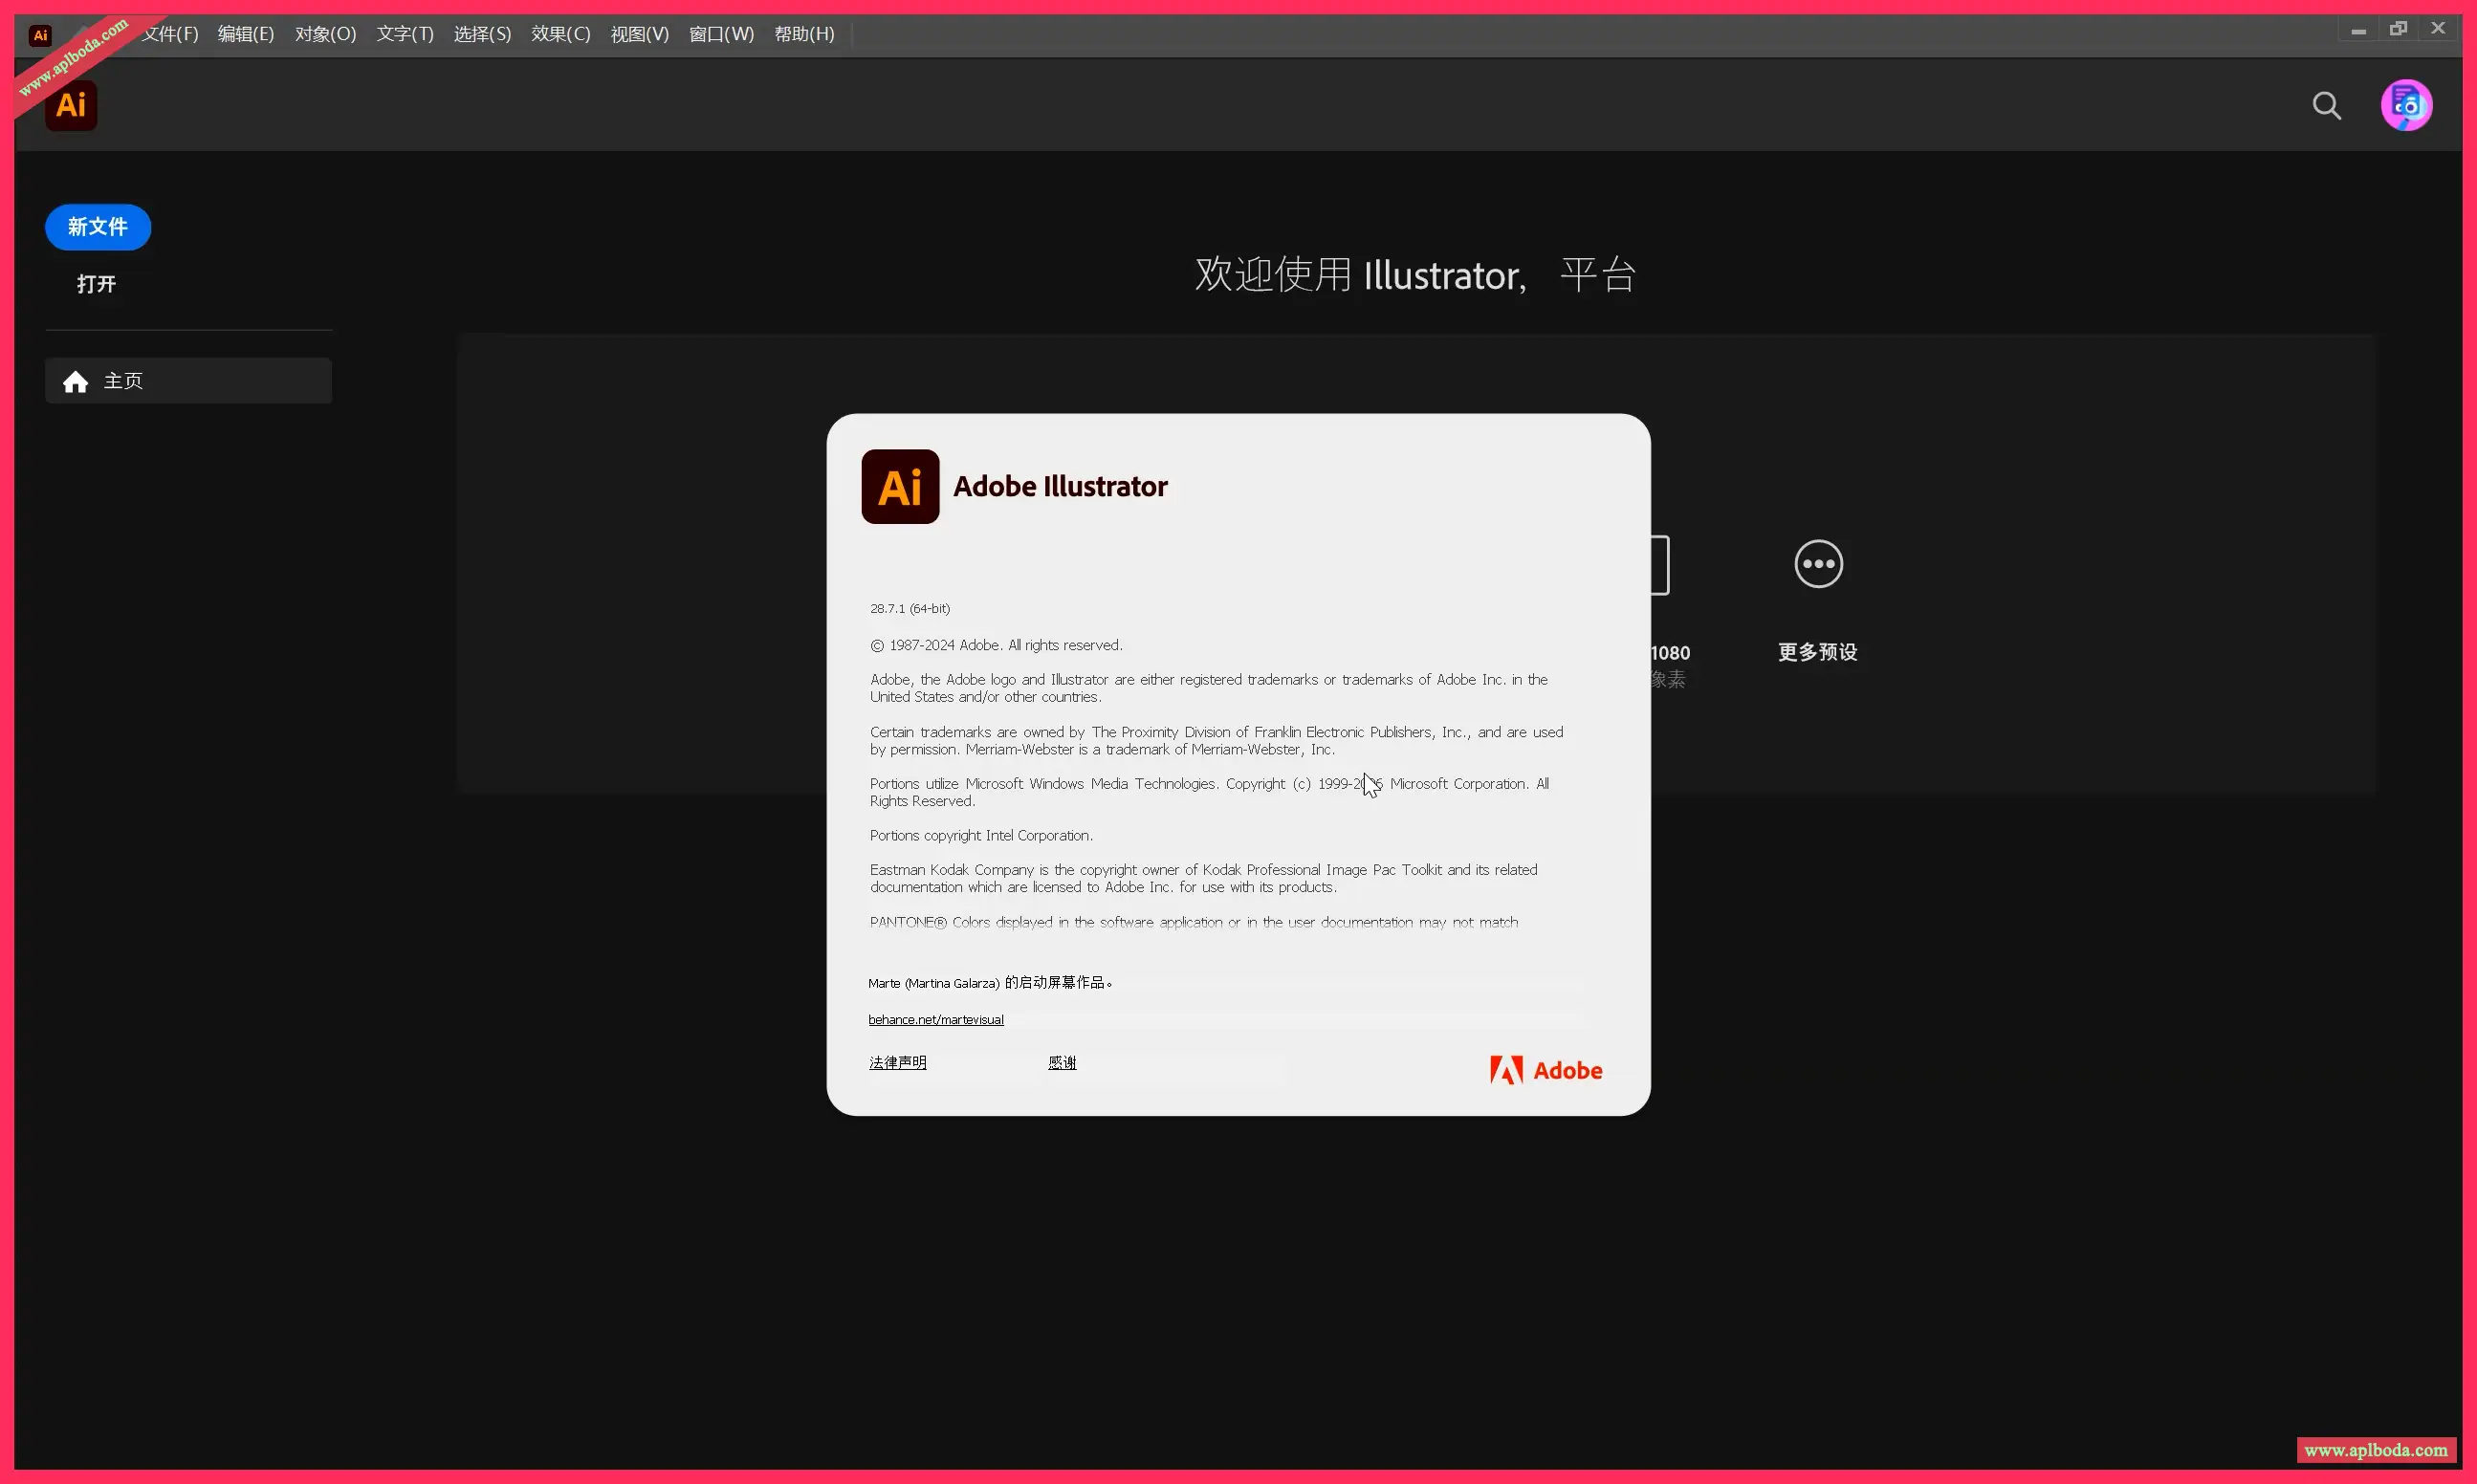Click the 打开 button
2477x1484 pixels.
click(x=96, y=284)
